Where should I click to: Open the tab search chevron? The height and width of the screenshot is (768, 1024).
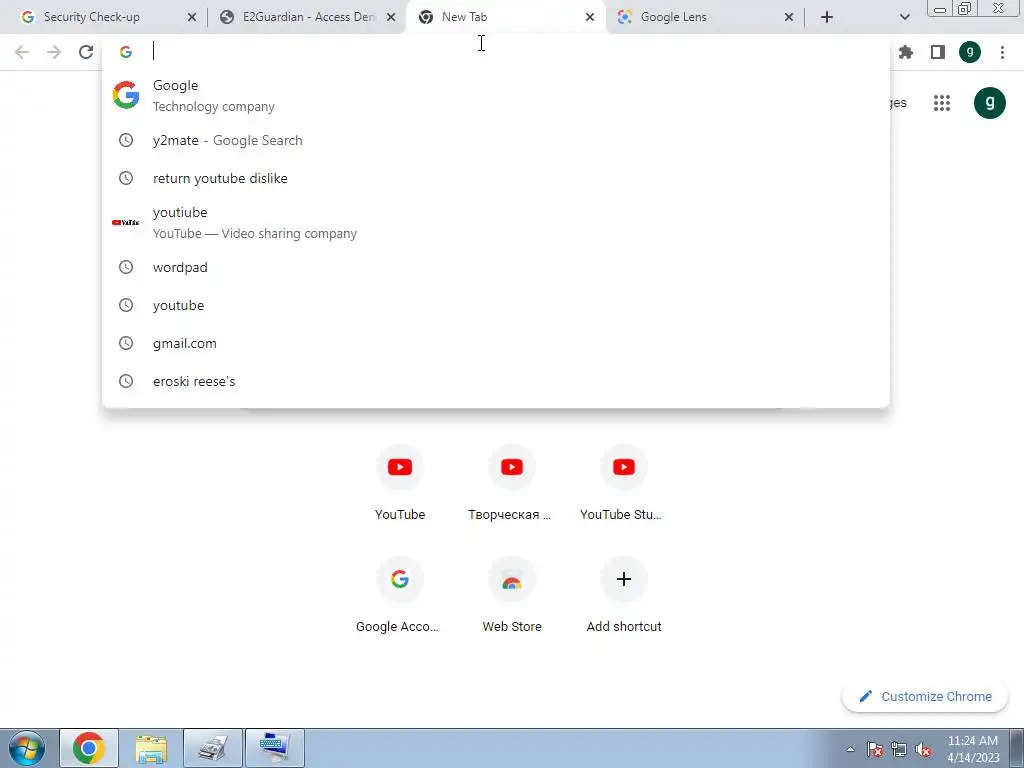(x=904, y=17)
